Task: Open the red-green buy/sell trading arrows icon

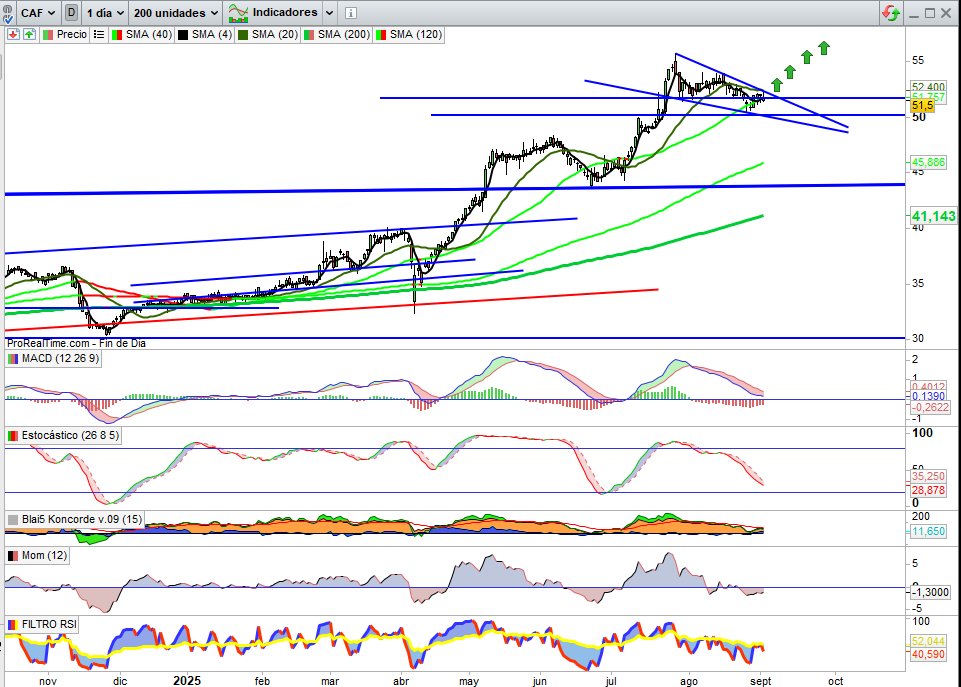Action: pyautogui.click(x=891, y=12)
